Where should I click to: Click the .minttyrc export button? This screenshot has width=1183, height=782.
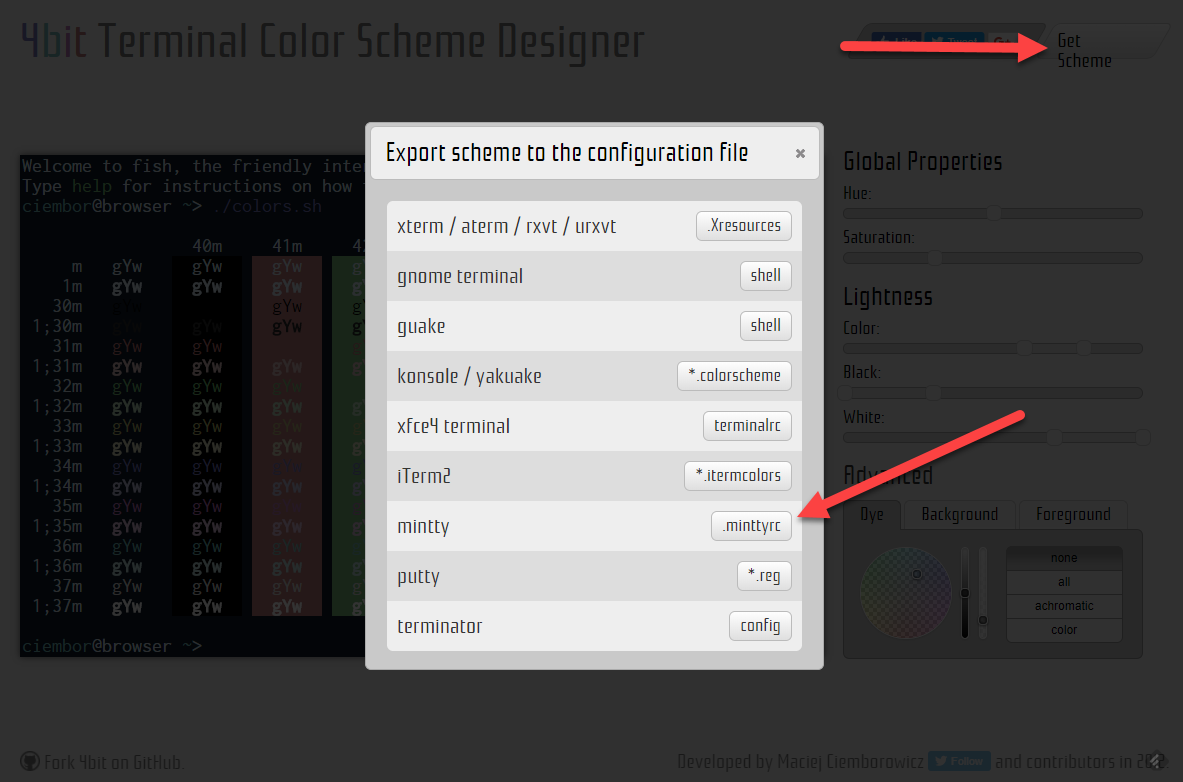point(751,526)
